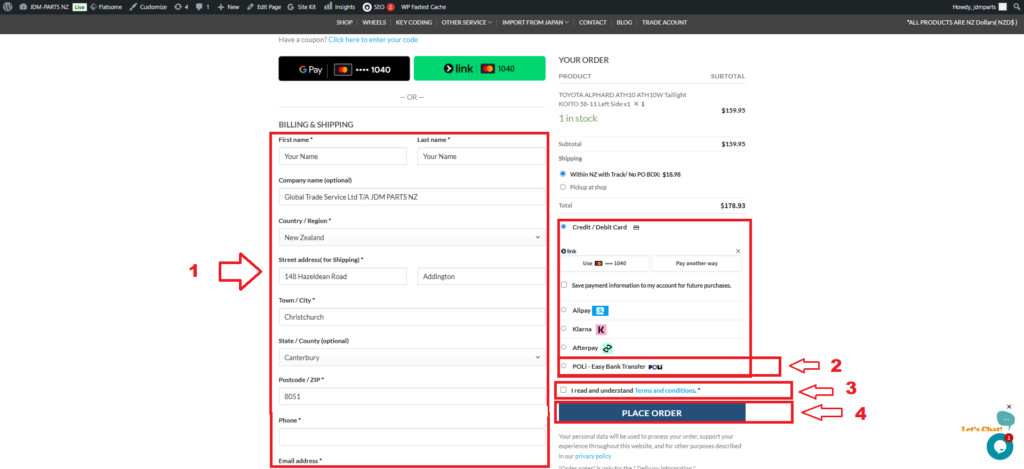Image resolution: width=1024 pixels, height=469 pixels.
Task: Open the CONTACT page
Action: pos(592,22)
